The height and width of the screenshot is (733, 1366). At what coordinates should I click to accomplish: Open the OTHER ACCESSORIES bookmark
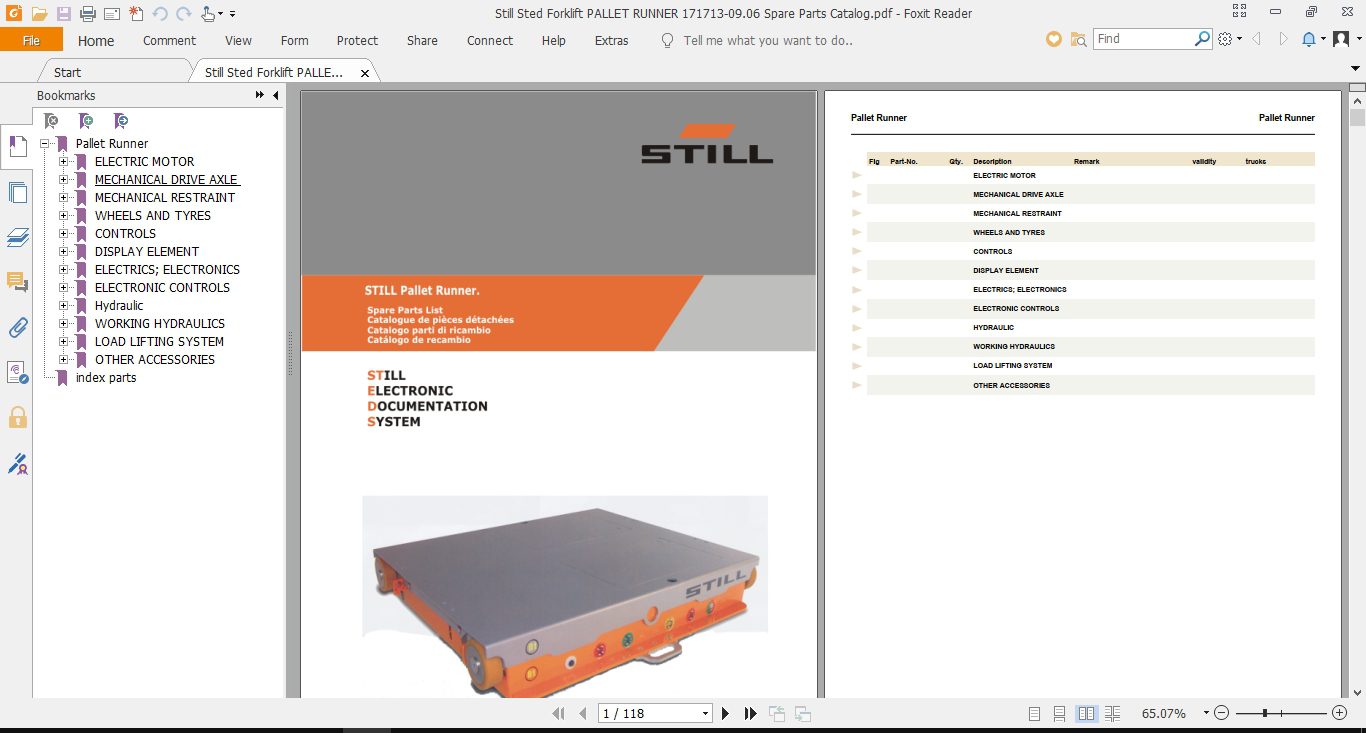(155, 360)
